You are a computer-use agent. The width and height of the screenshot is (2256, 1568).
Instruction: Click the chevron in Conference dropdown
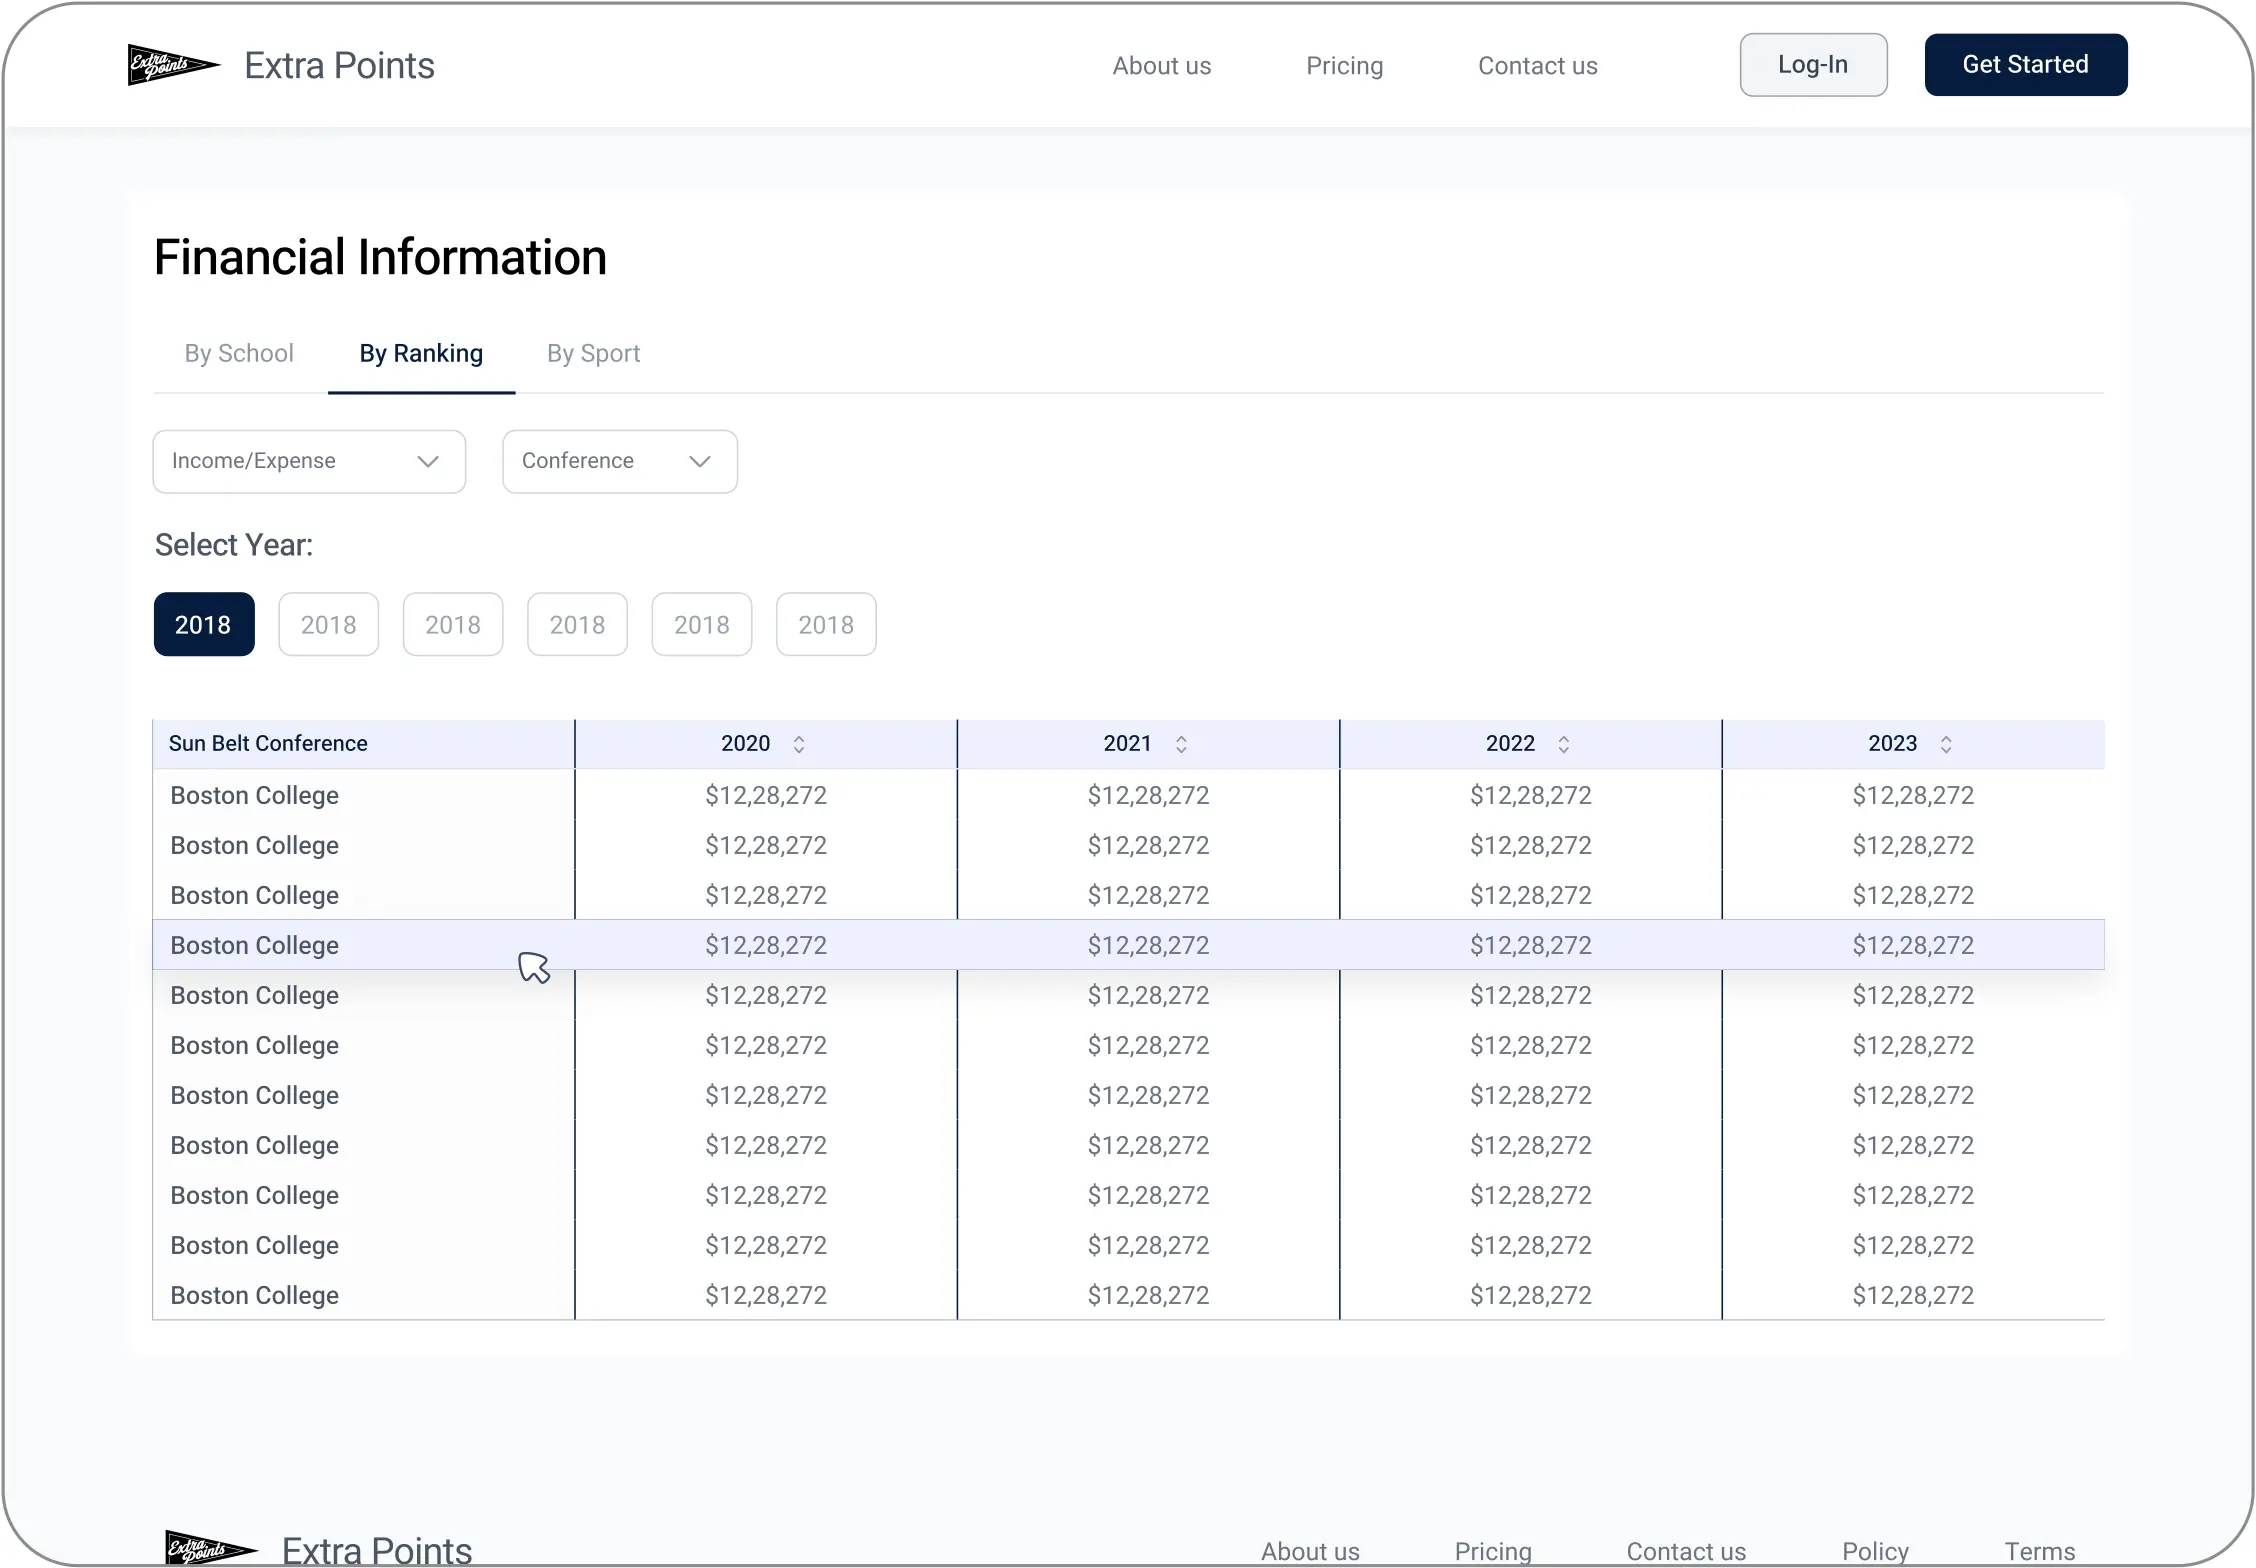click(x=700, y=461)
